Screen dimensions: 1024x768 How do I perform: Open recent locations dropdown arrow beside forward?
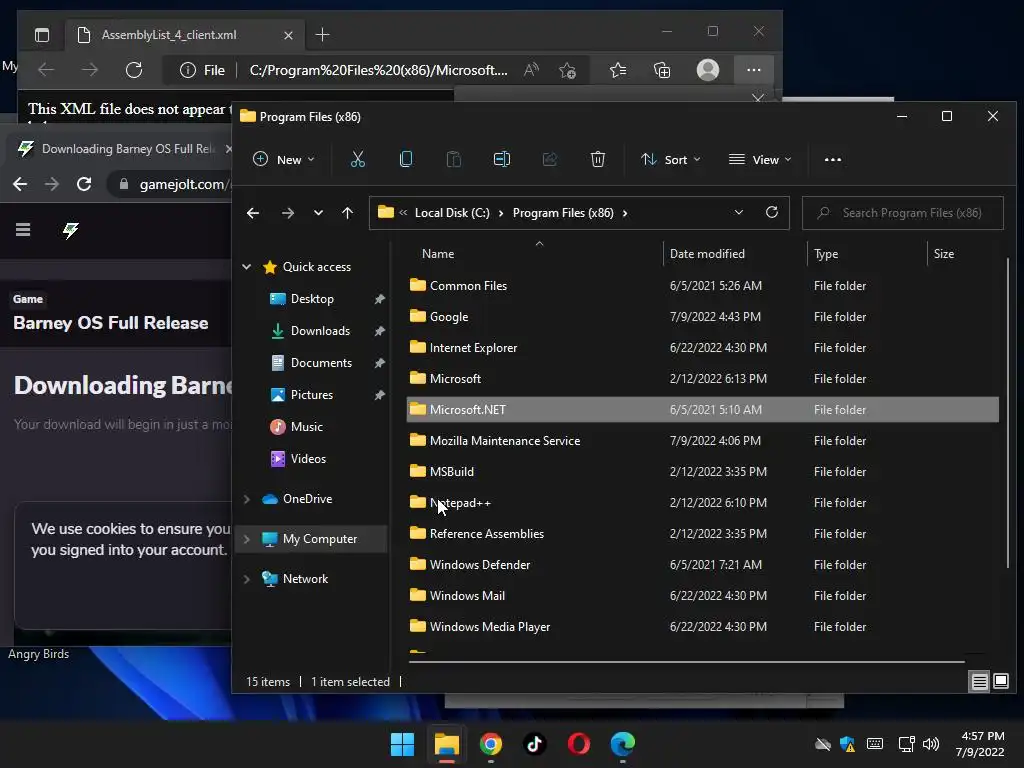[x=318, y=213]
